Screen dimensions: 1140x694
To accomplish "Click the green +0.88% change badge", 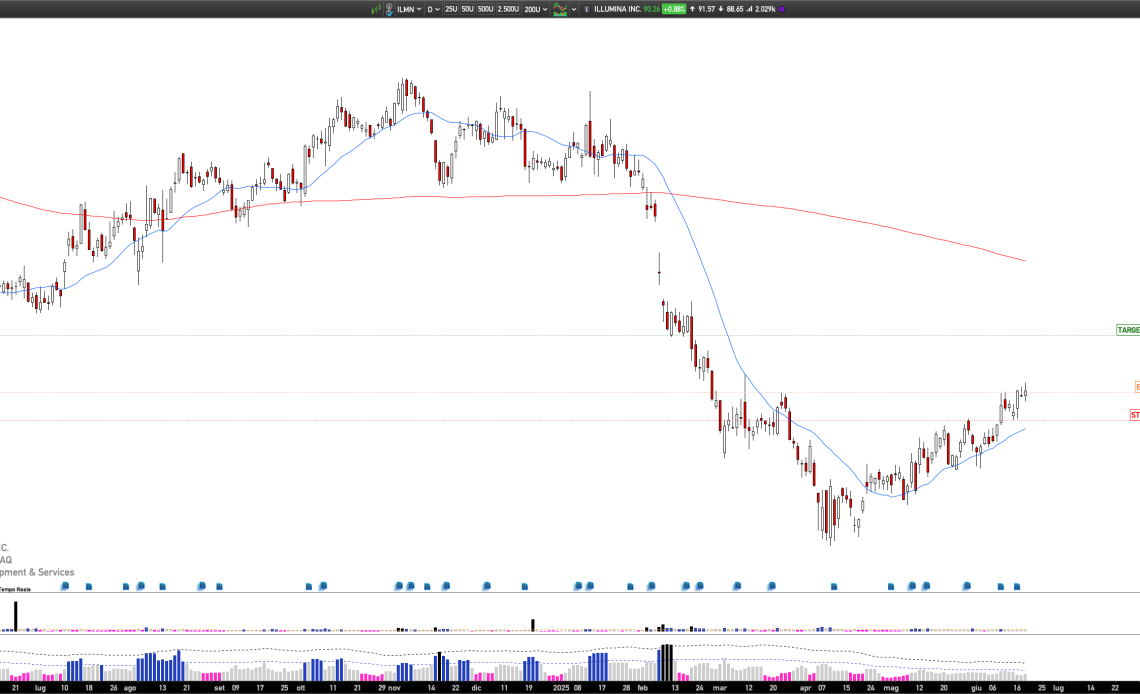I will pyautogui.click(x=673, y=9).
